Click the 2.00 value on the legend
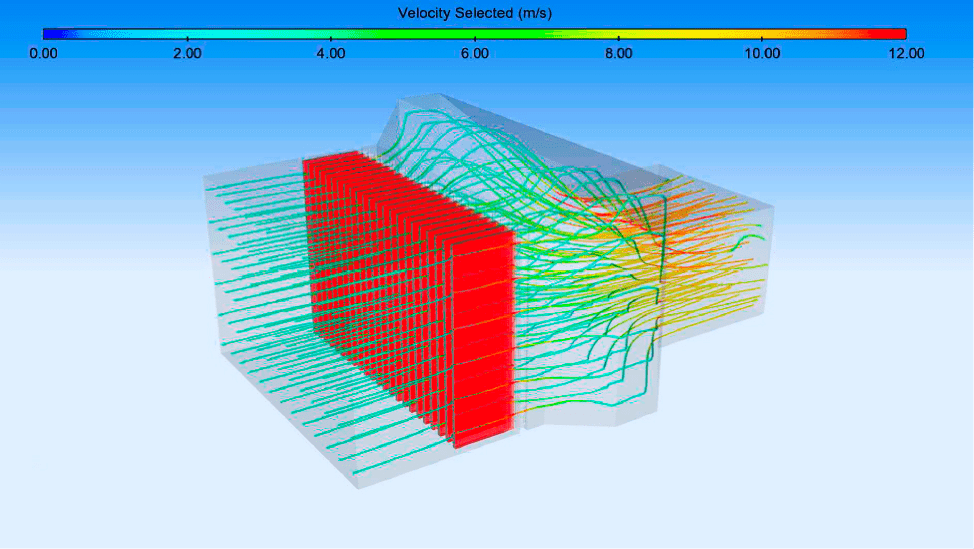The height and width of the screenshot is (549, 974). click(187, 53)
